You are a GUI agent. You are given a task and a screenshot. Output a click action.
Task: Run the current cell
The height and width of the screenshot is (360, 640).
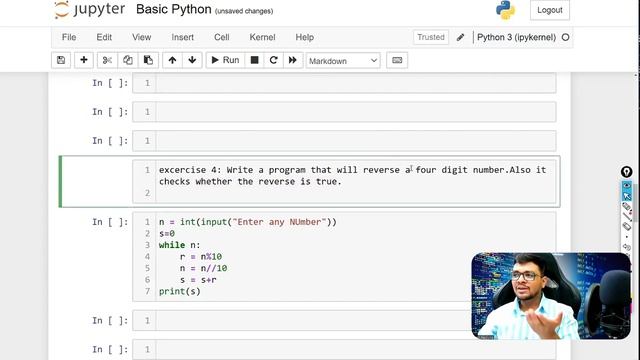pyautogui.click(x=225, y=60)
